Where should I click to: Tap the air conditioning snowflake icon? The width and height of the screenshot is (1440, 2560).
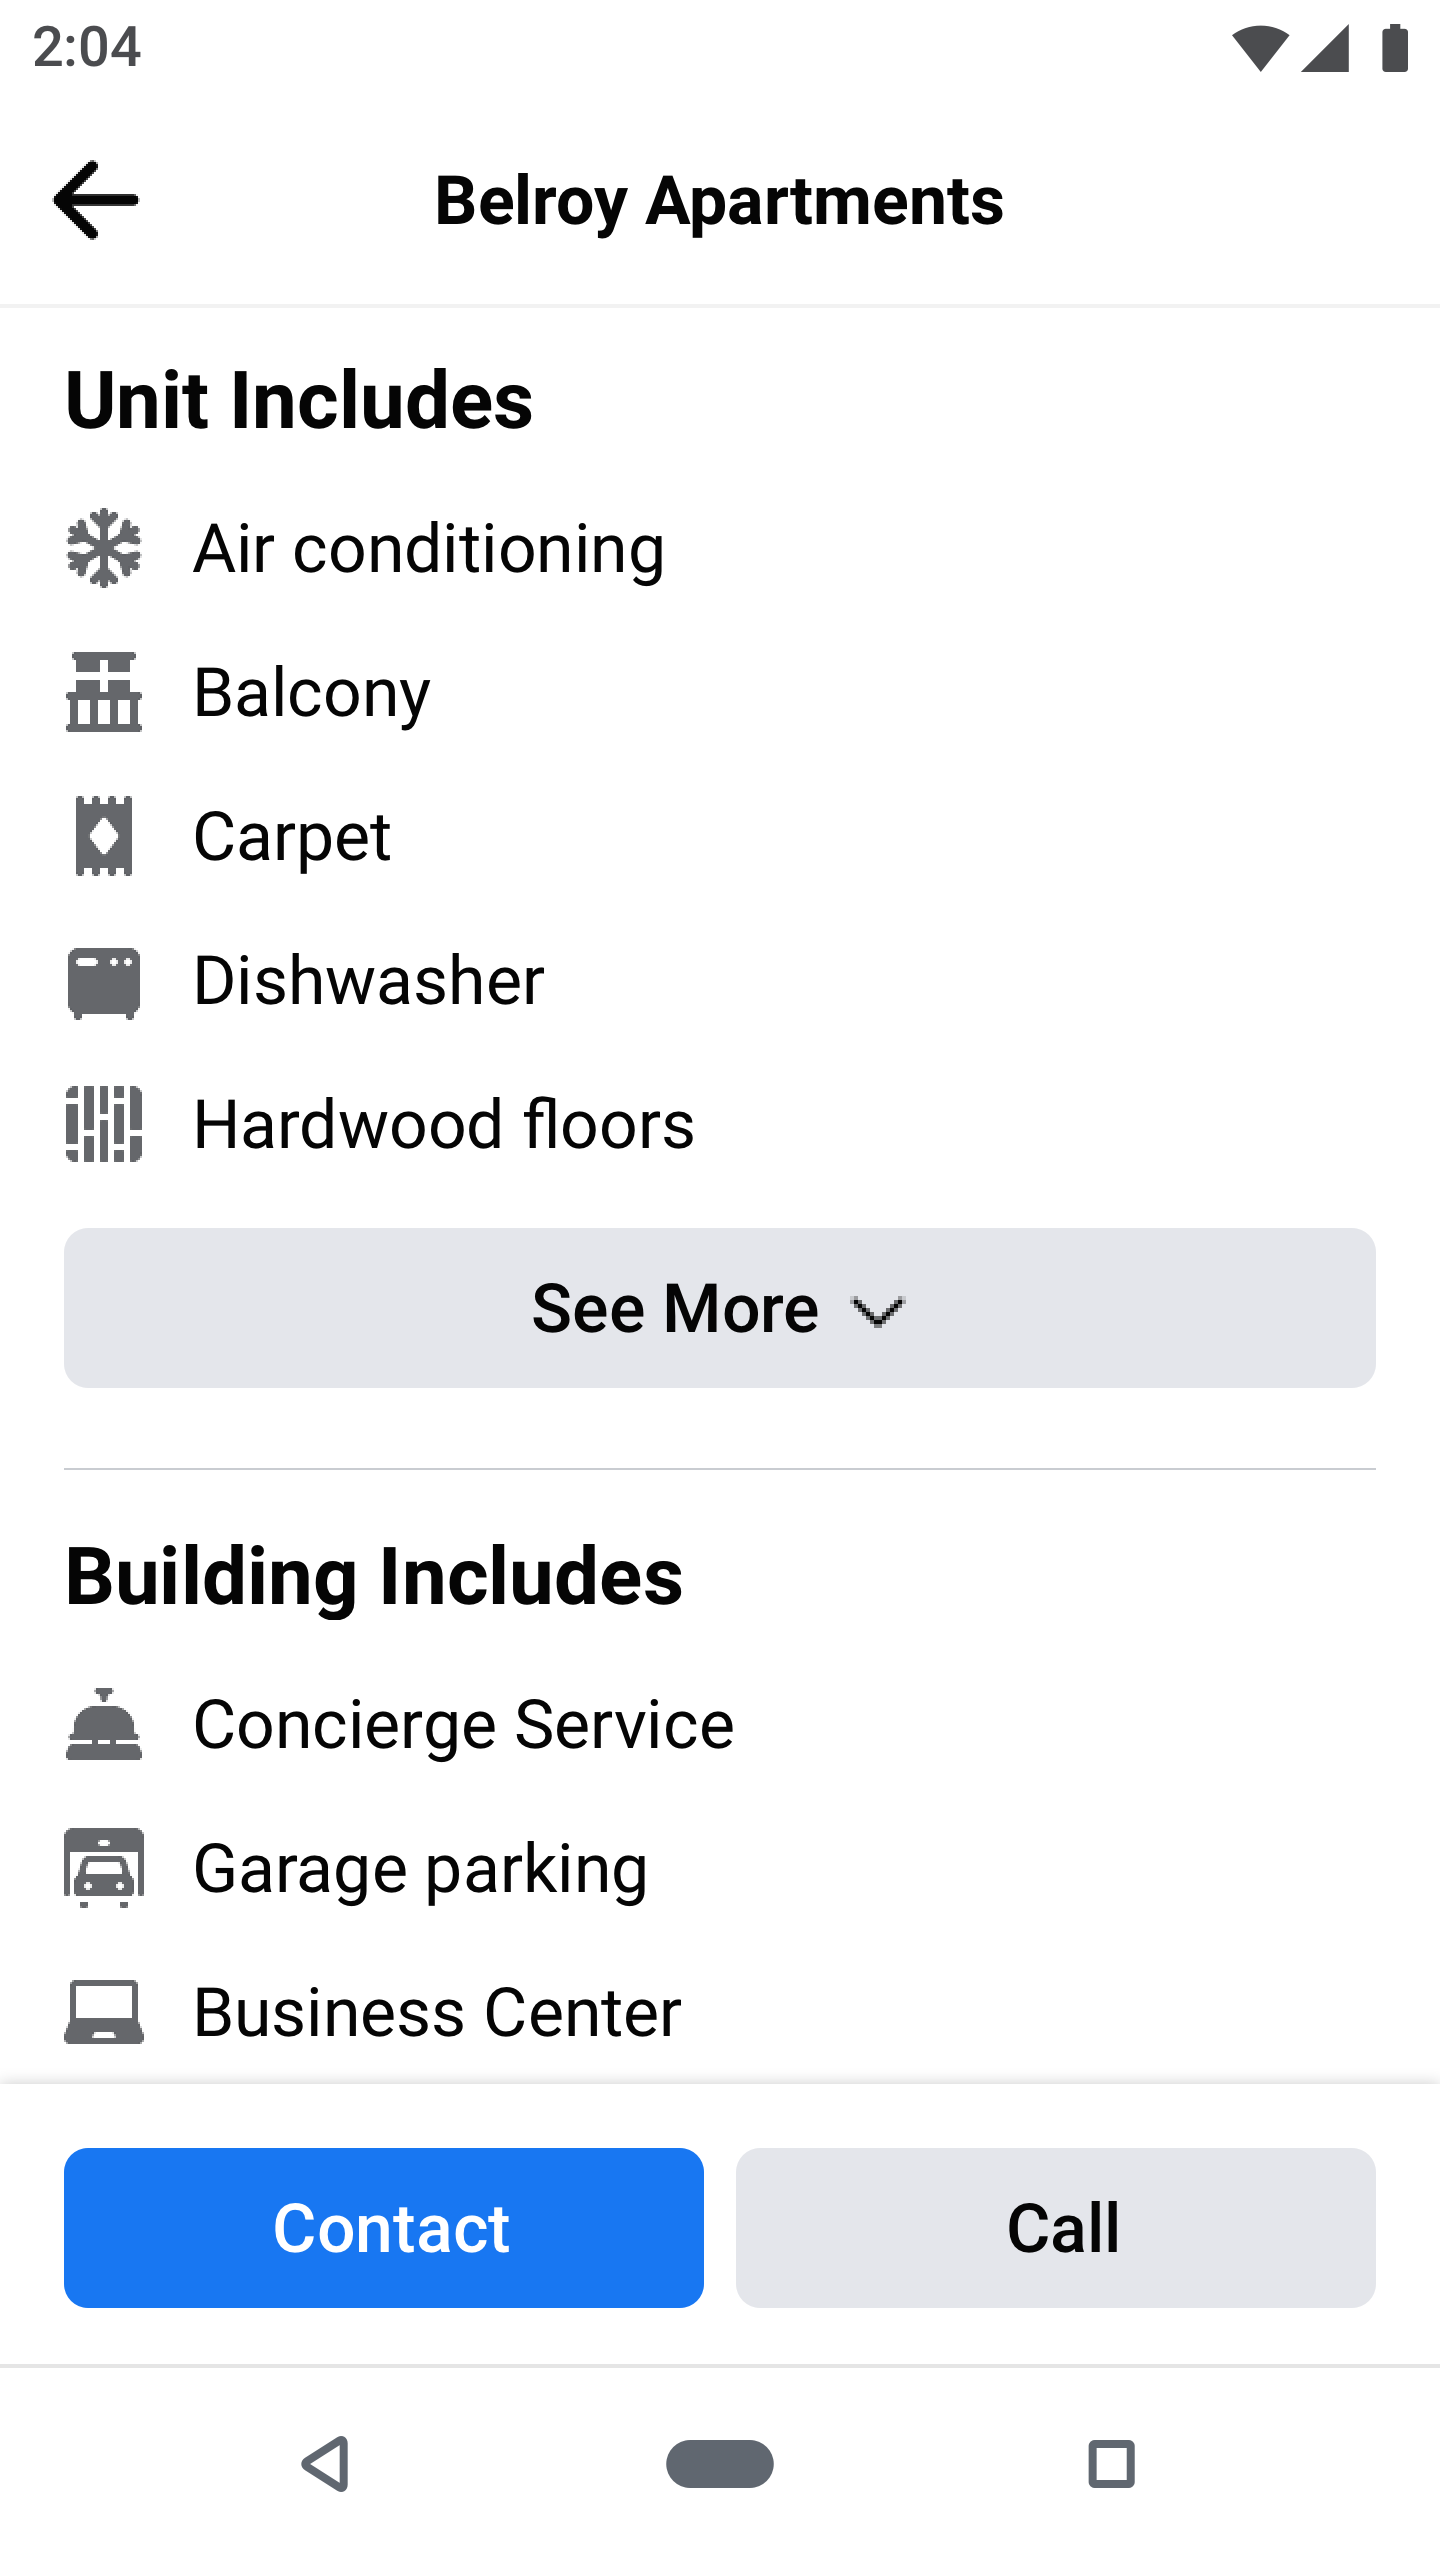tap(104, 549)
